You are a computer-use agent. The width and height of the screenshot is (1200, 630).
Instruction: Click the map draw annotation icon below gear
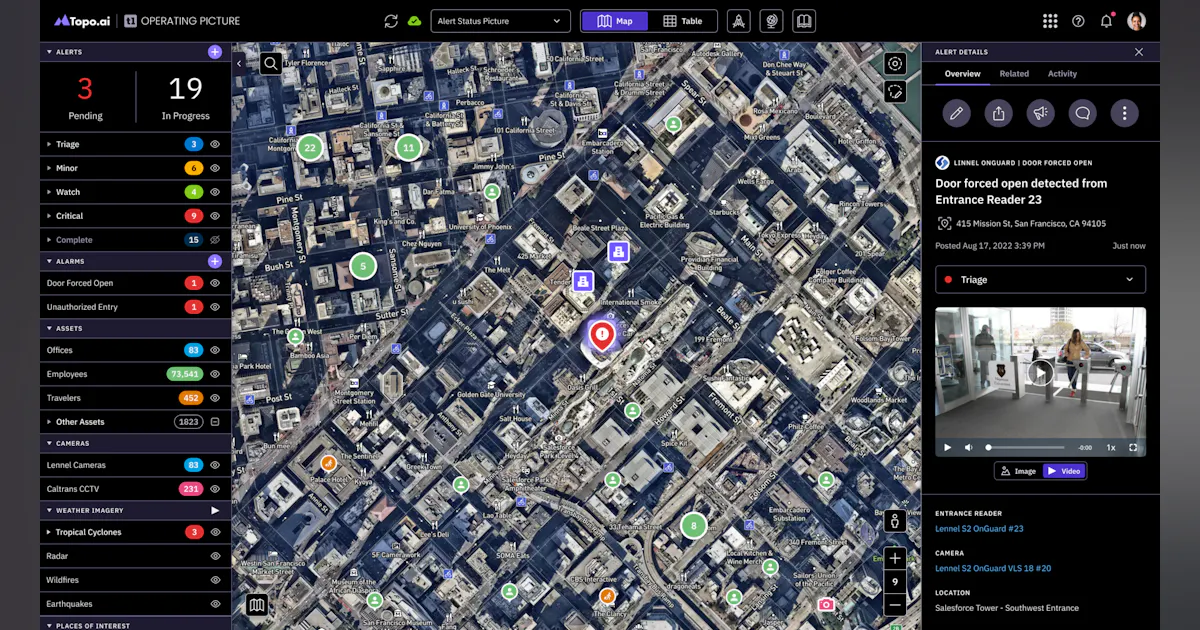[x=895, y=92]
